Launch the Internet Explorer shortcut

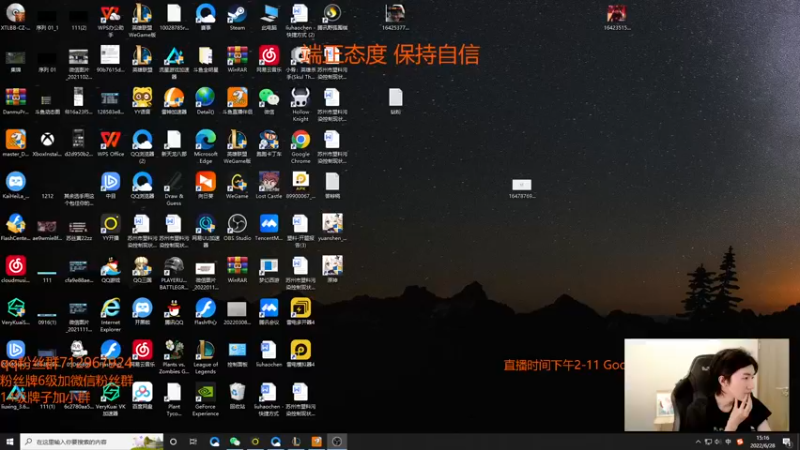click(110, 315)
